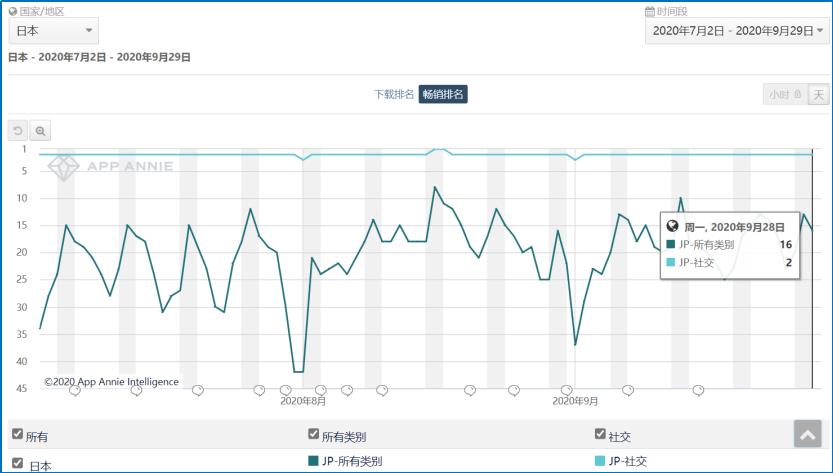Screen dimensions: 833x473
Task: Click the globe icon in the tooltip
Action: [673, 226]
